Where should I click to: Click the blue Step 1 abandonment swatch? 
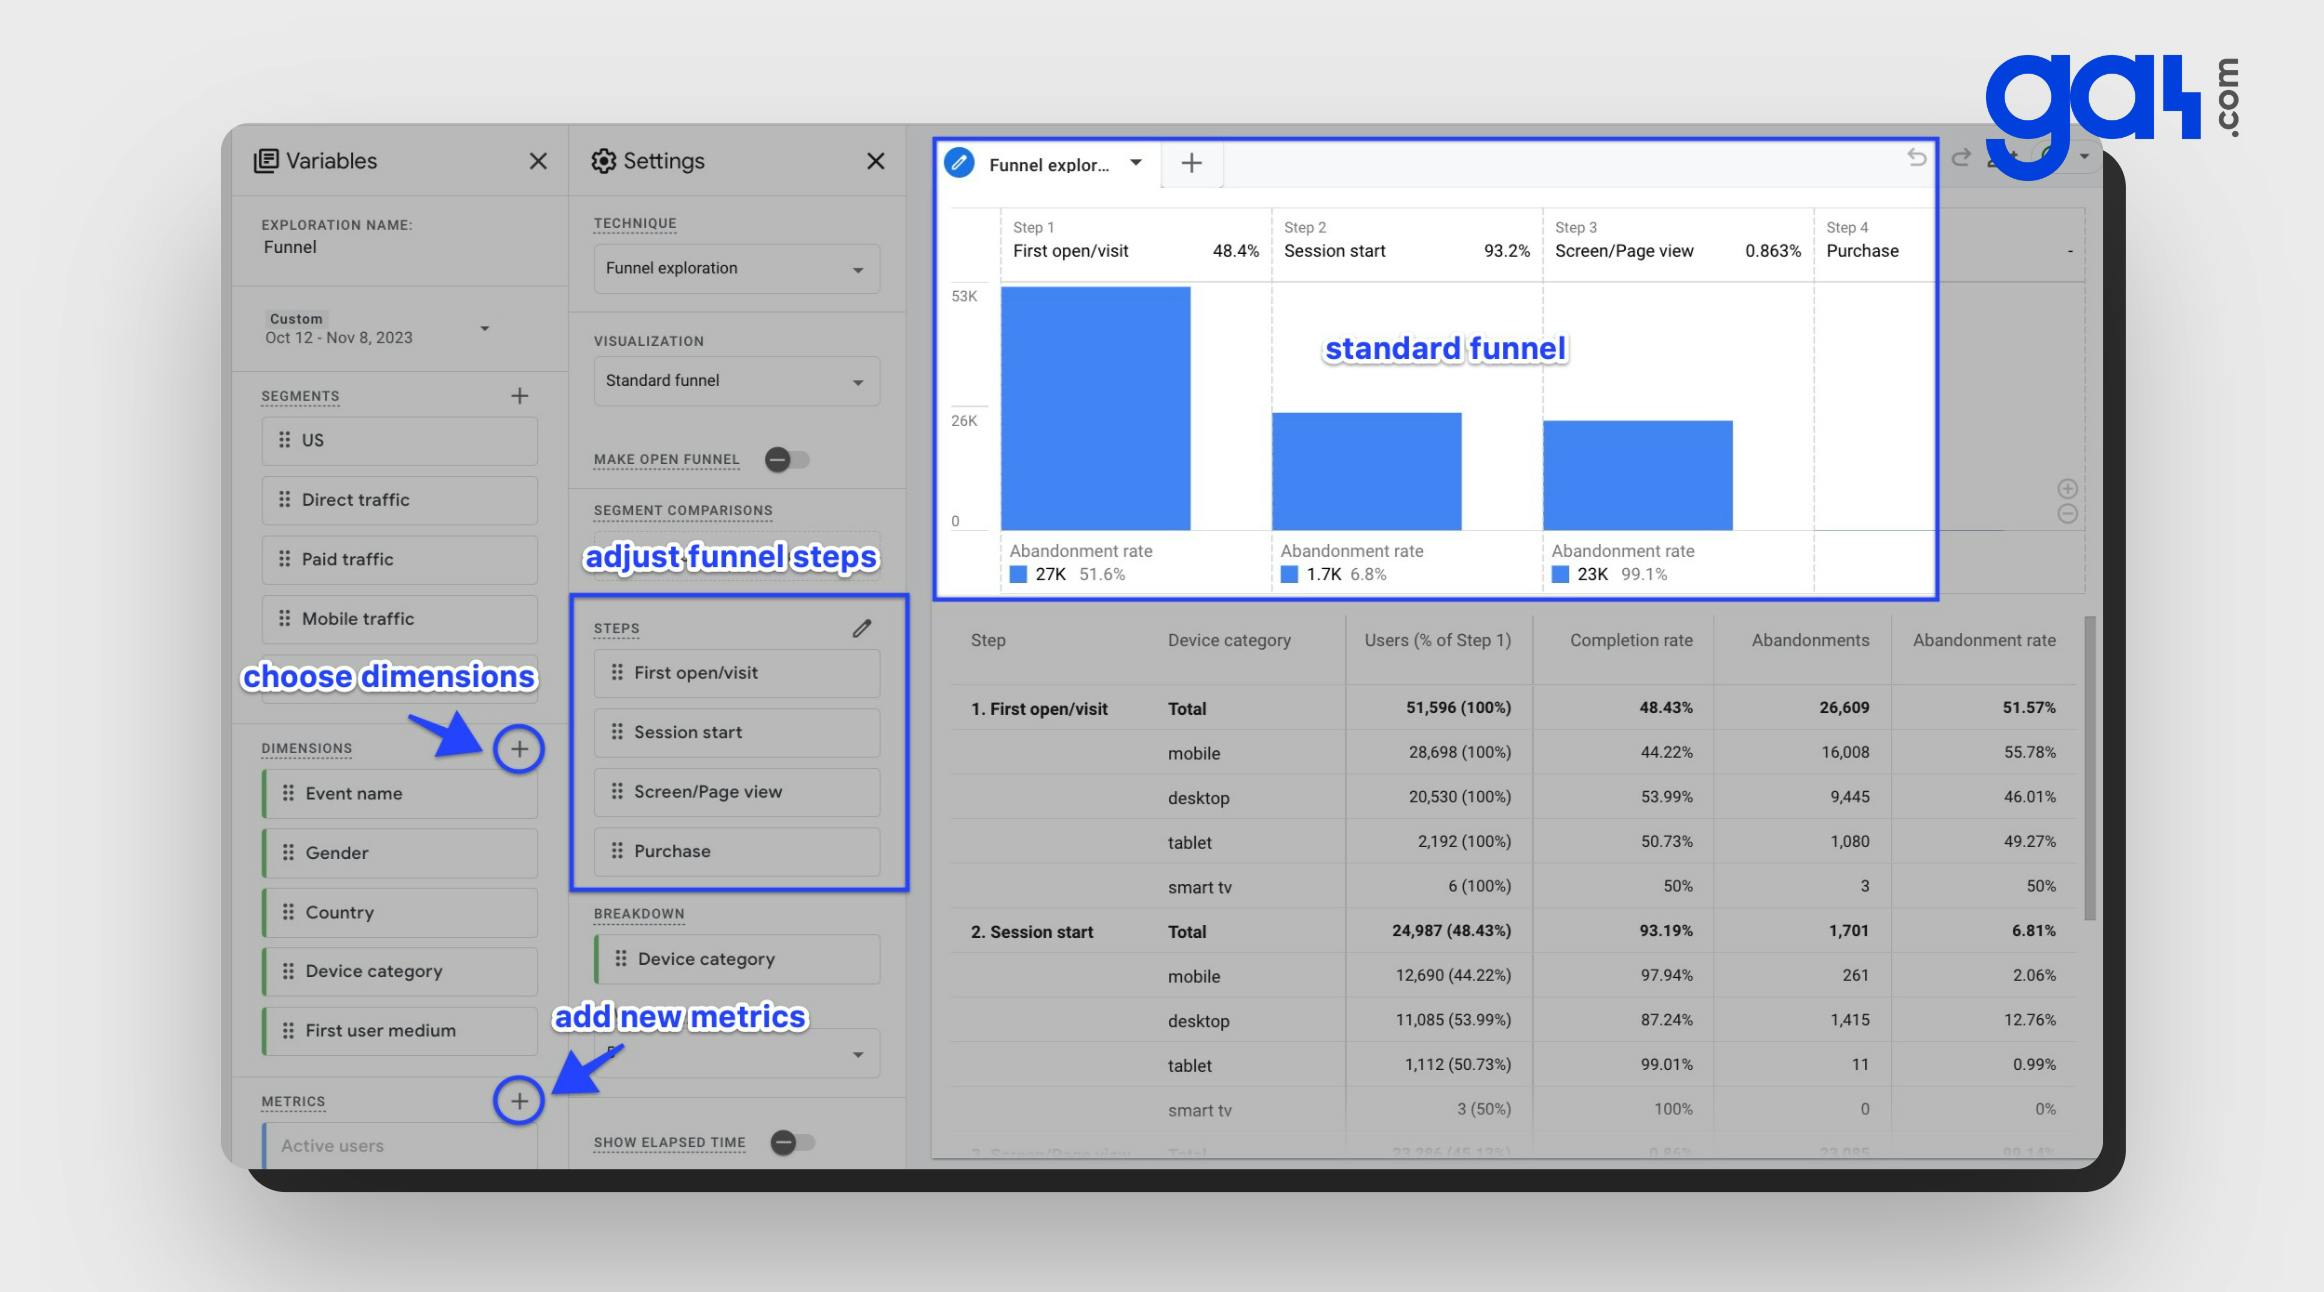[1018, 575]
